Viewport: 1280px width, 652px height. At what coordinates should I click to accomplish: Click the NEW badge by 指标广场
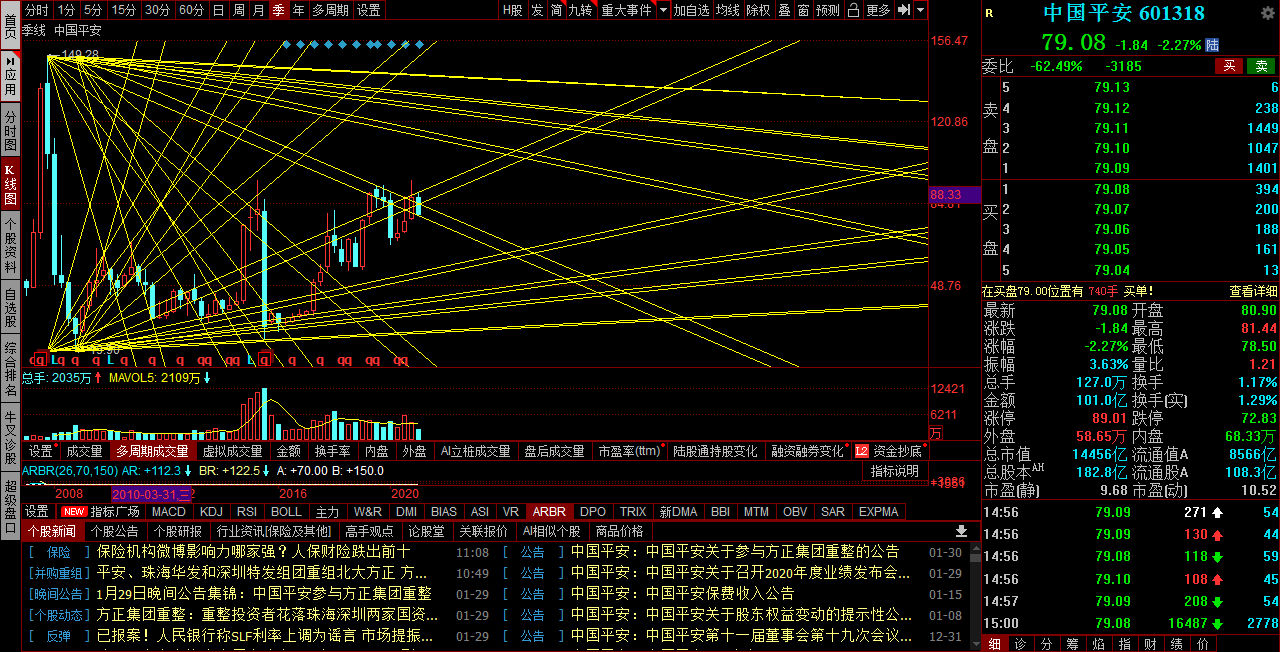(74, 512)
